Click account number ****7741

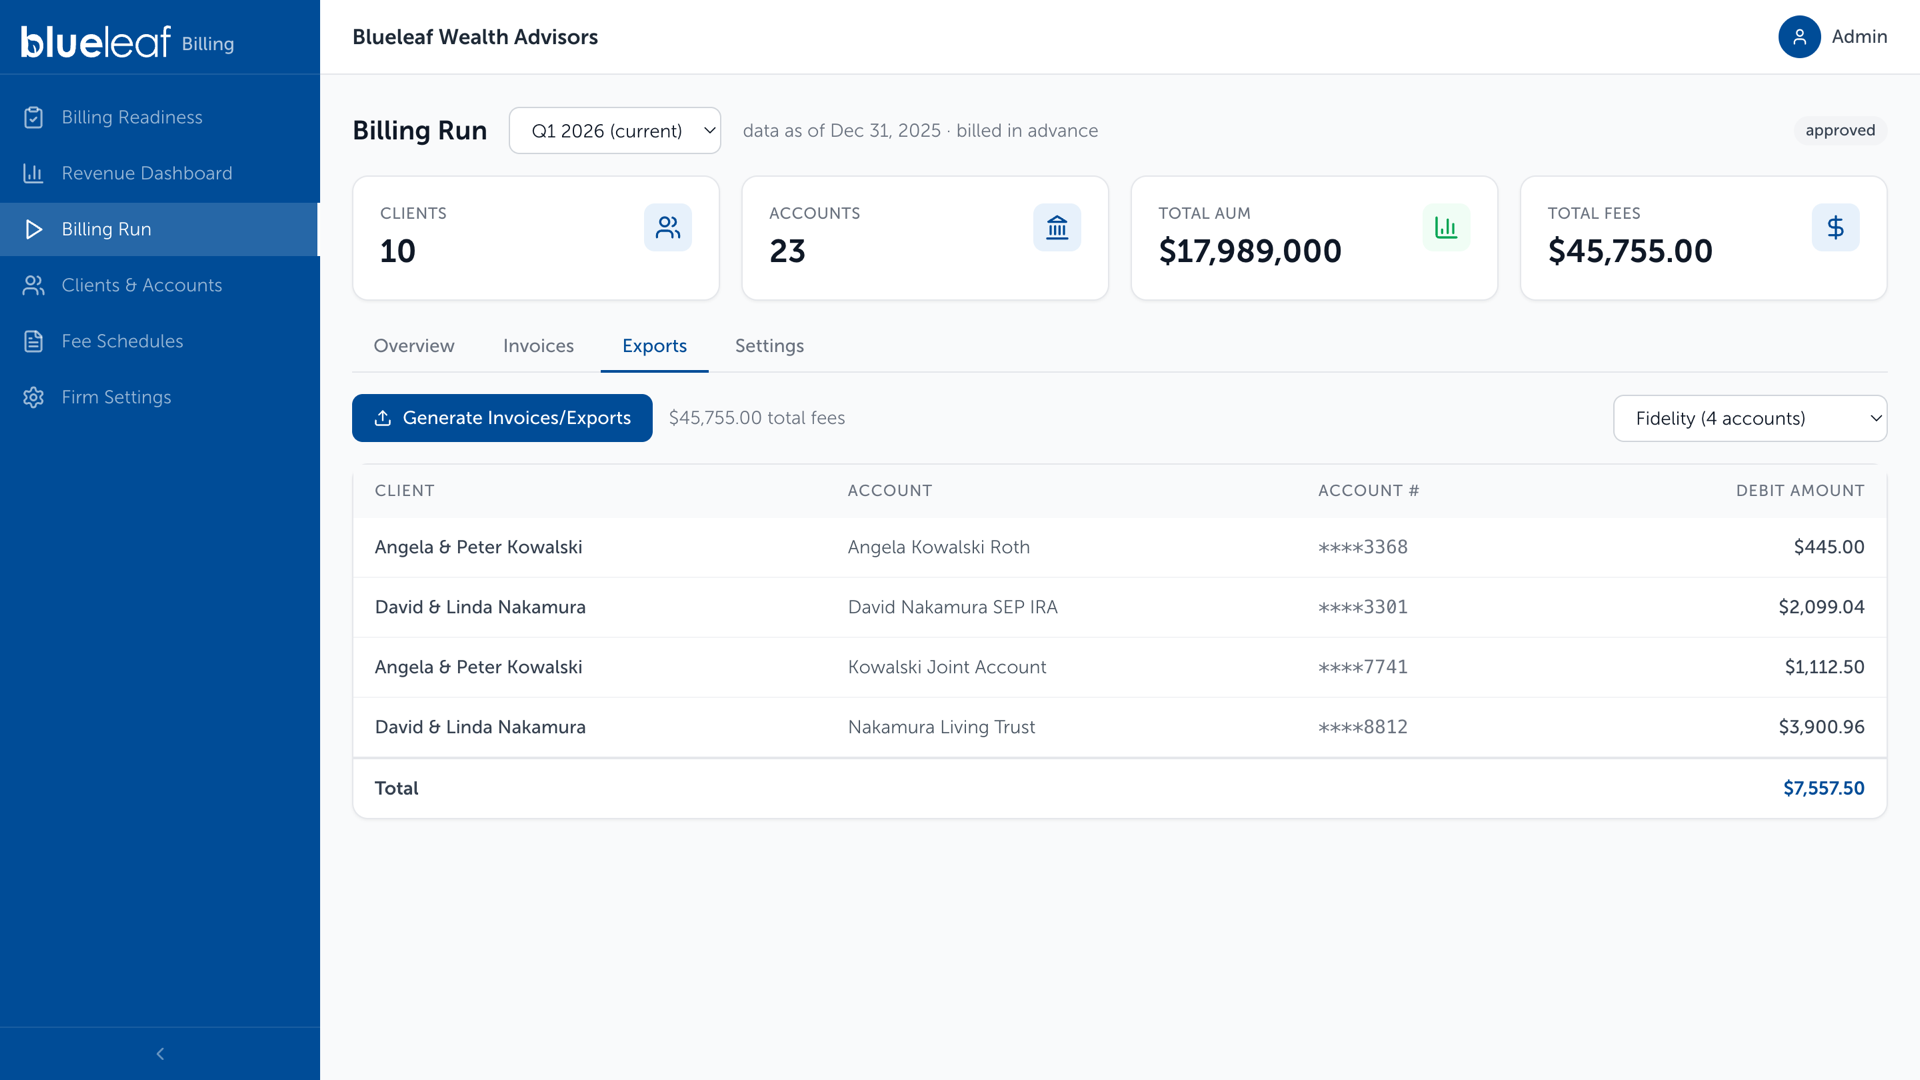tap(1362, 667)
